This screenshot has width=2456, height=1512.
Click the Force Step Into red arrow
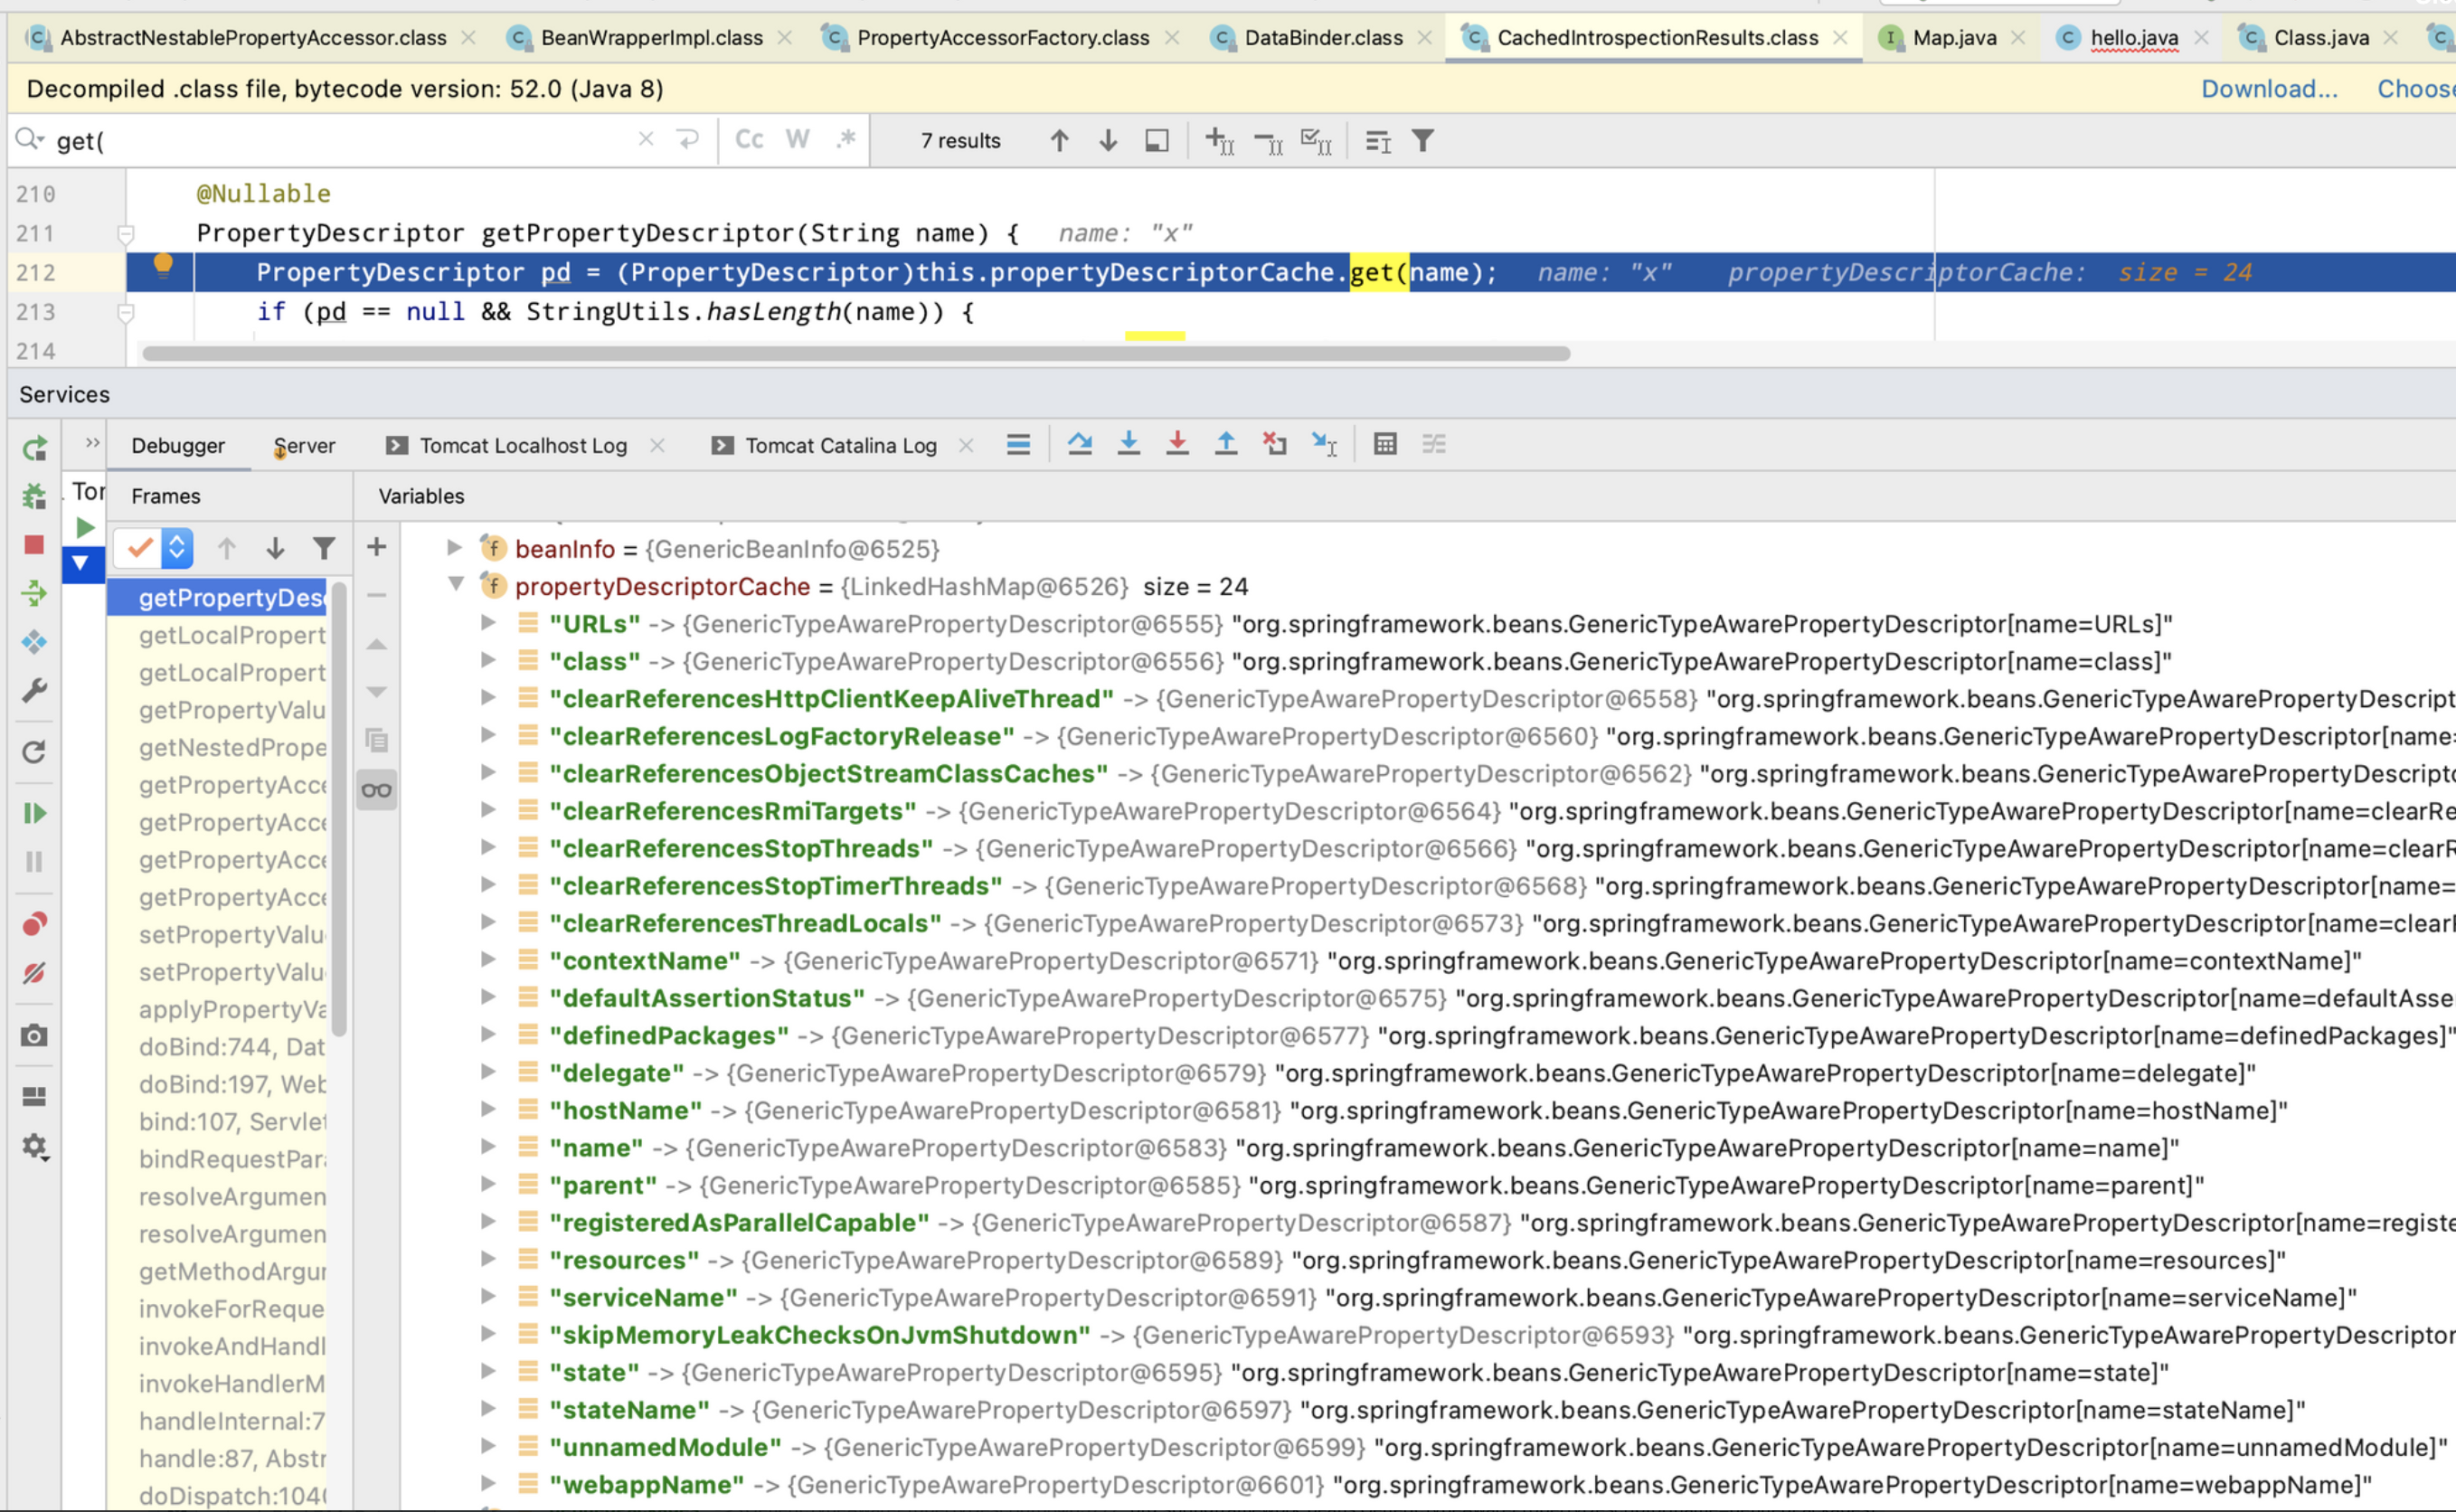tap(1178, 444)
